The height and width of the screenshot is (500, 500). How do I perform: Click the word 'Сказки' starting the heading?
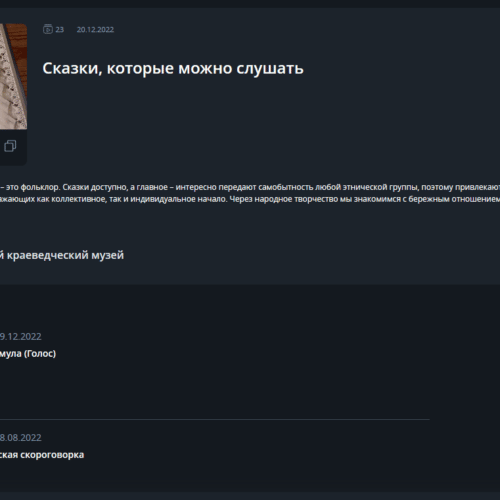click(72, 69)
